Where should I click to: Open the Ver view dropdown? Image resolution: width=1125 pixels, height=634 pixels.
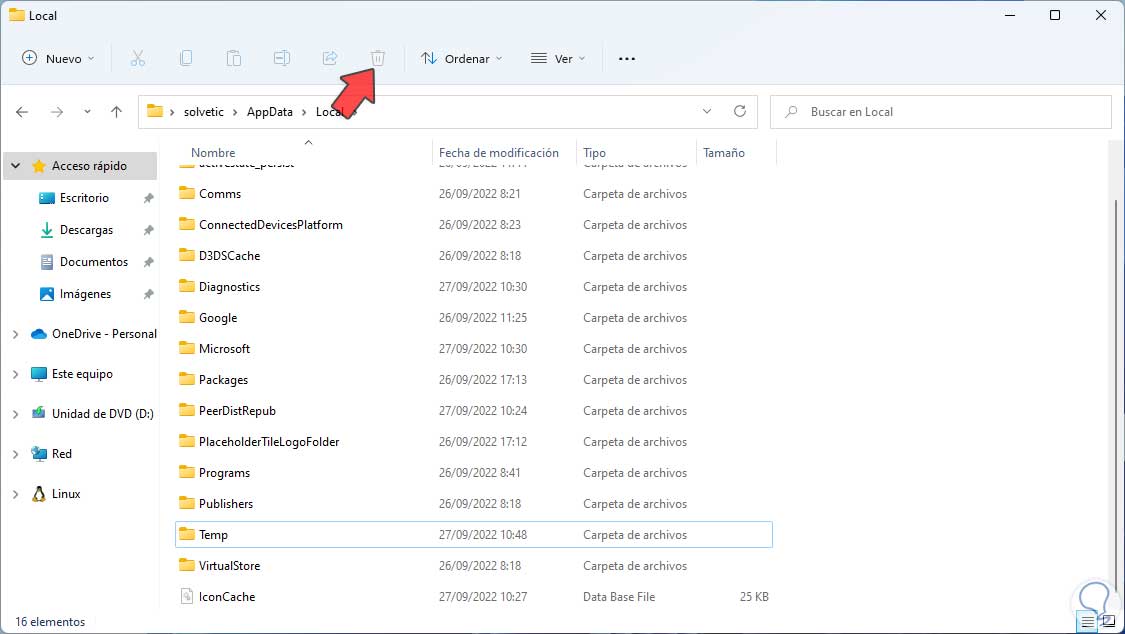558,59
